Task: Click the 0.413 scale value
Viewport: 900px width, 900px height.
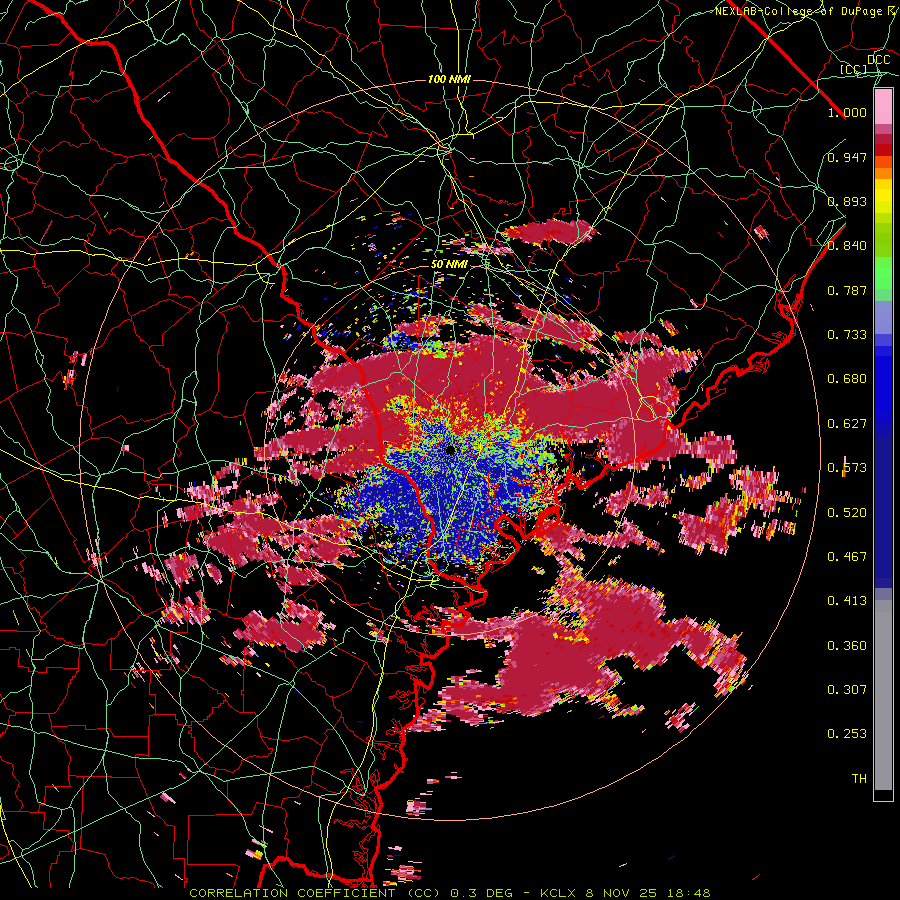Action: [x=847, y=601]
